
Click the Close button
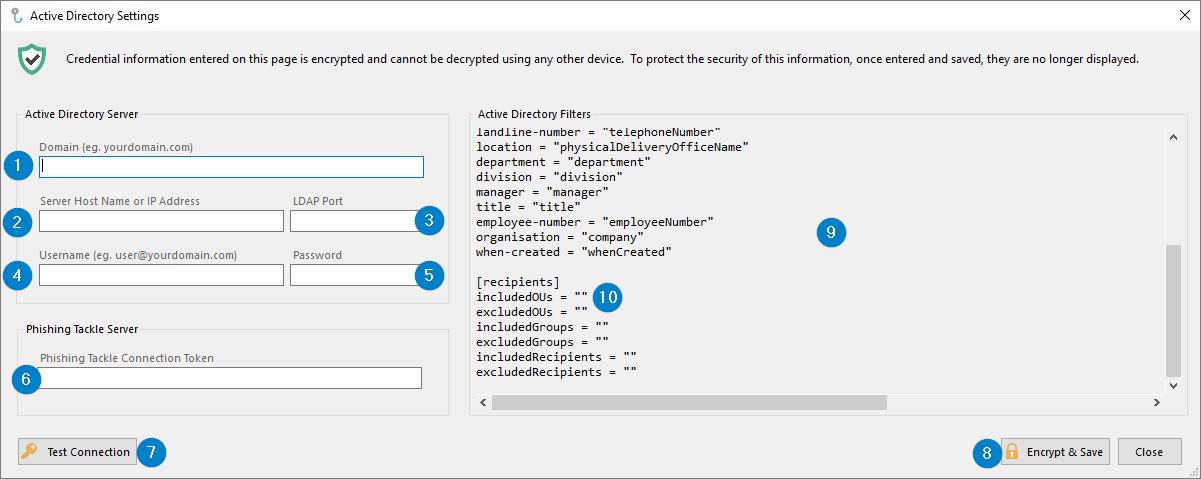point(1149,452)
